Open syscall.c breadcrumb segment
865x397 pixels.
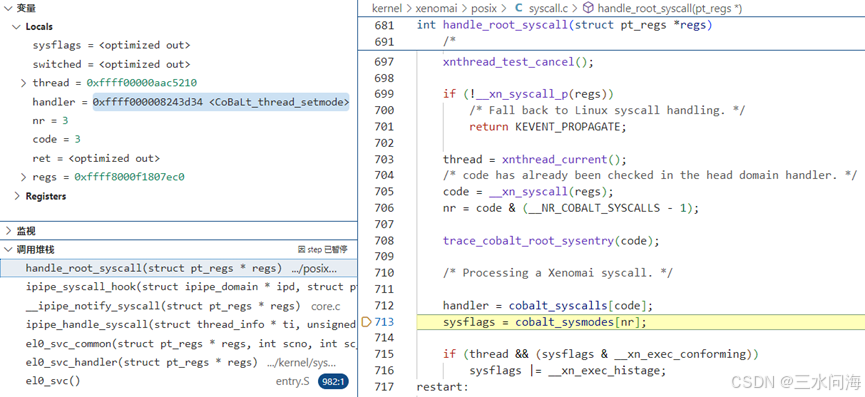(x=549, y=8)
